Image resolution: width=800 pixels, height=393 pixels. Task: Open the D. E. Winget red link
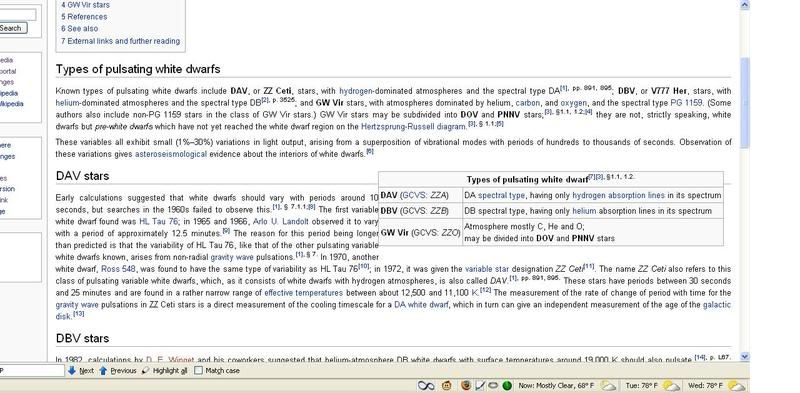click(170, 359)
